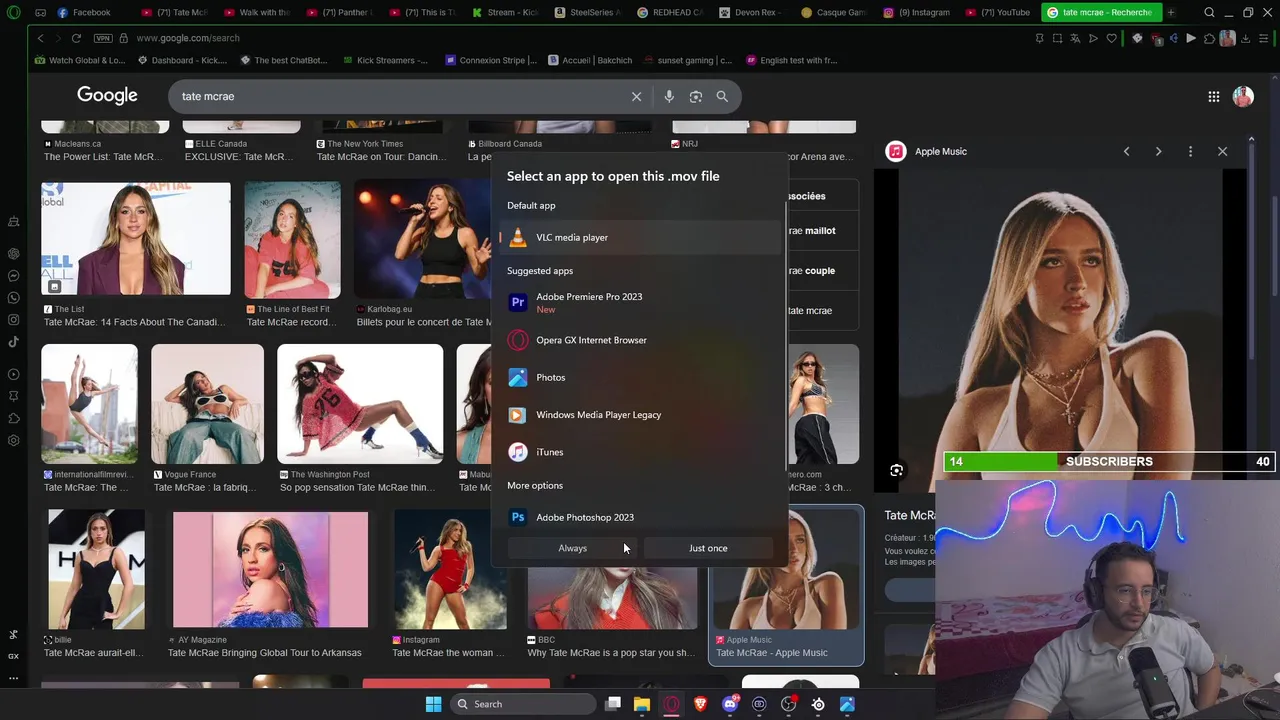
Task: Switch to the Instagram tab
Action: [x=917, y=12]
